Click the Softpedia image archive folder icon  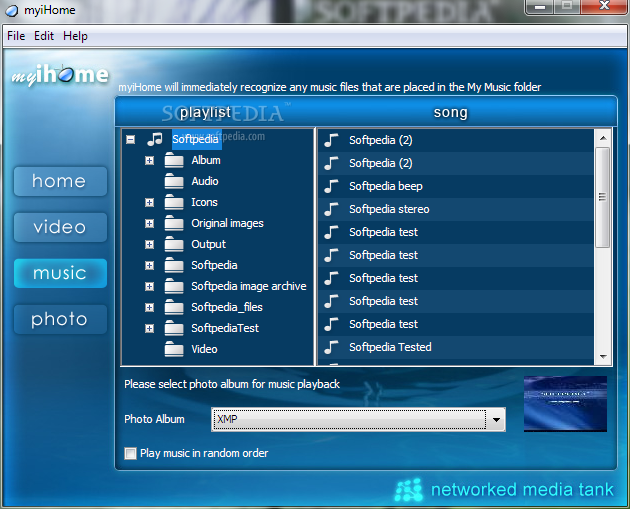[x=174, y=286]
